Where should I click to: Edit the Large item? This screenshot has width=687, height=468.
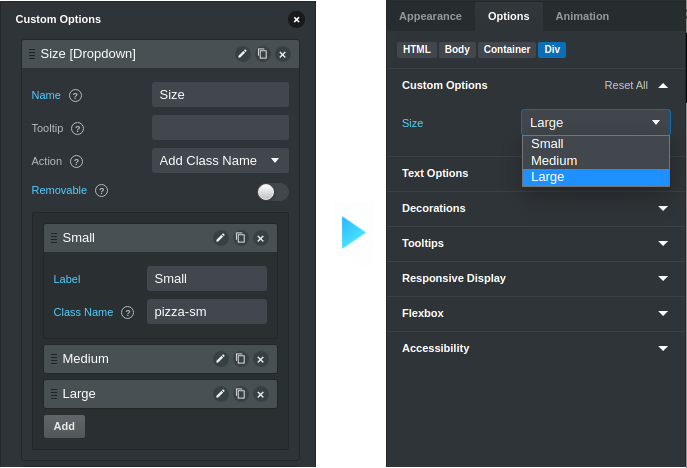tap(220, 394)
